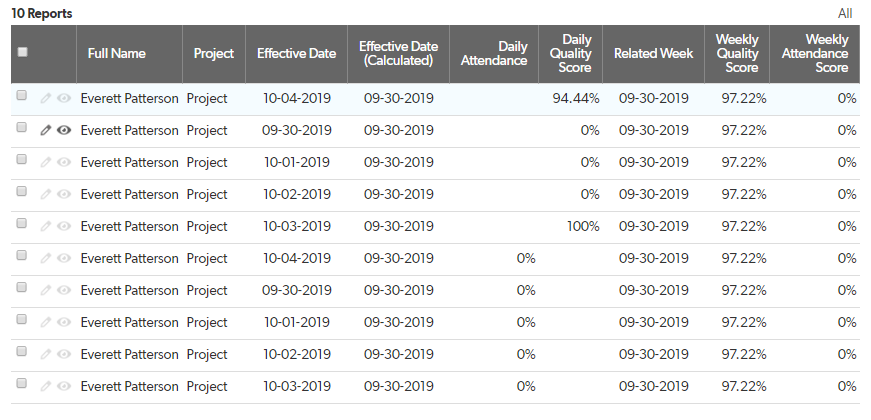Click the Related Week column header

click(x=653, y=54)
